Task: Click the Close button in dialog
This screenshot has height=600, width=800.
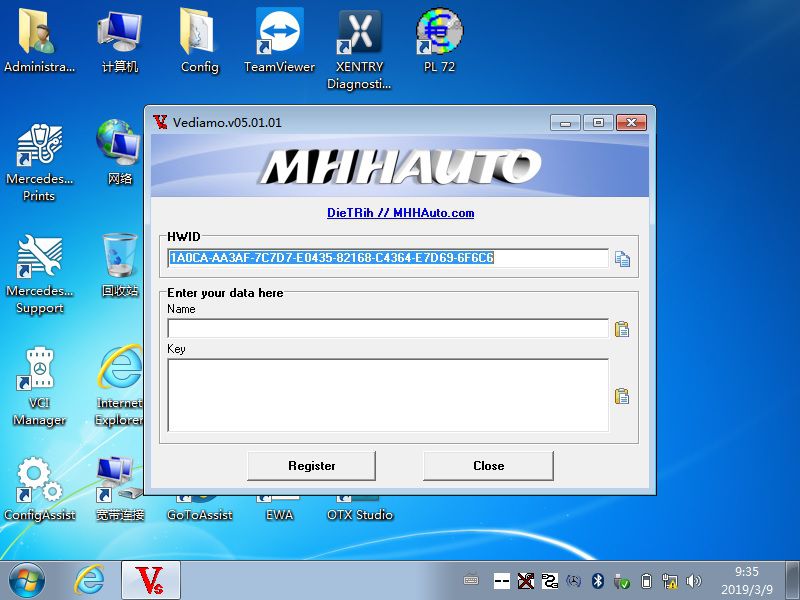Action: pos(488,466)
